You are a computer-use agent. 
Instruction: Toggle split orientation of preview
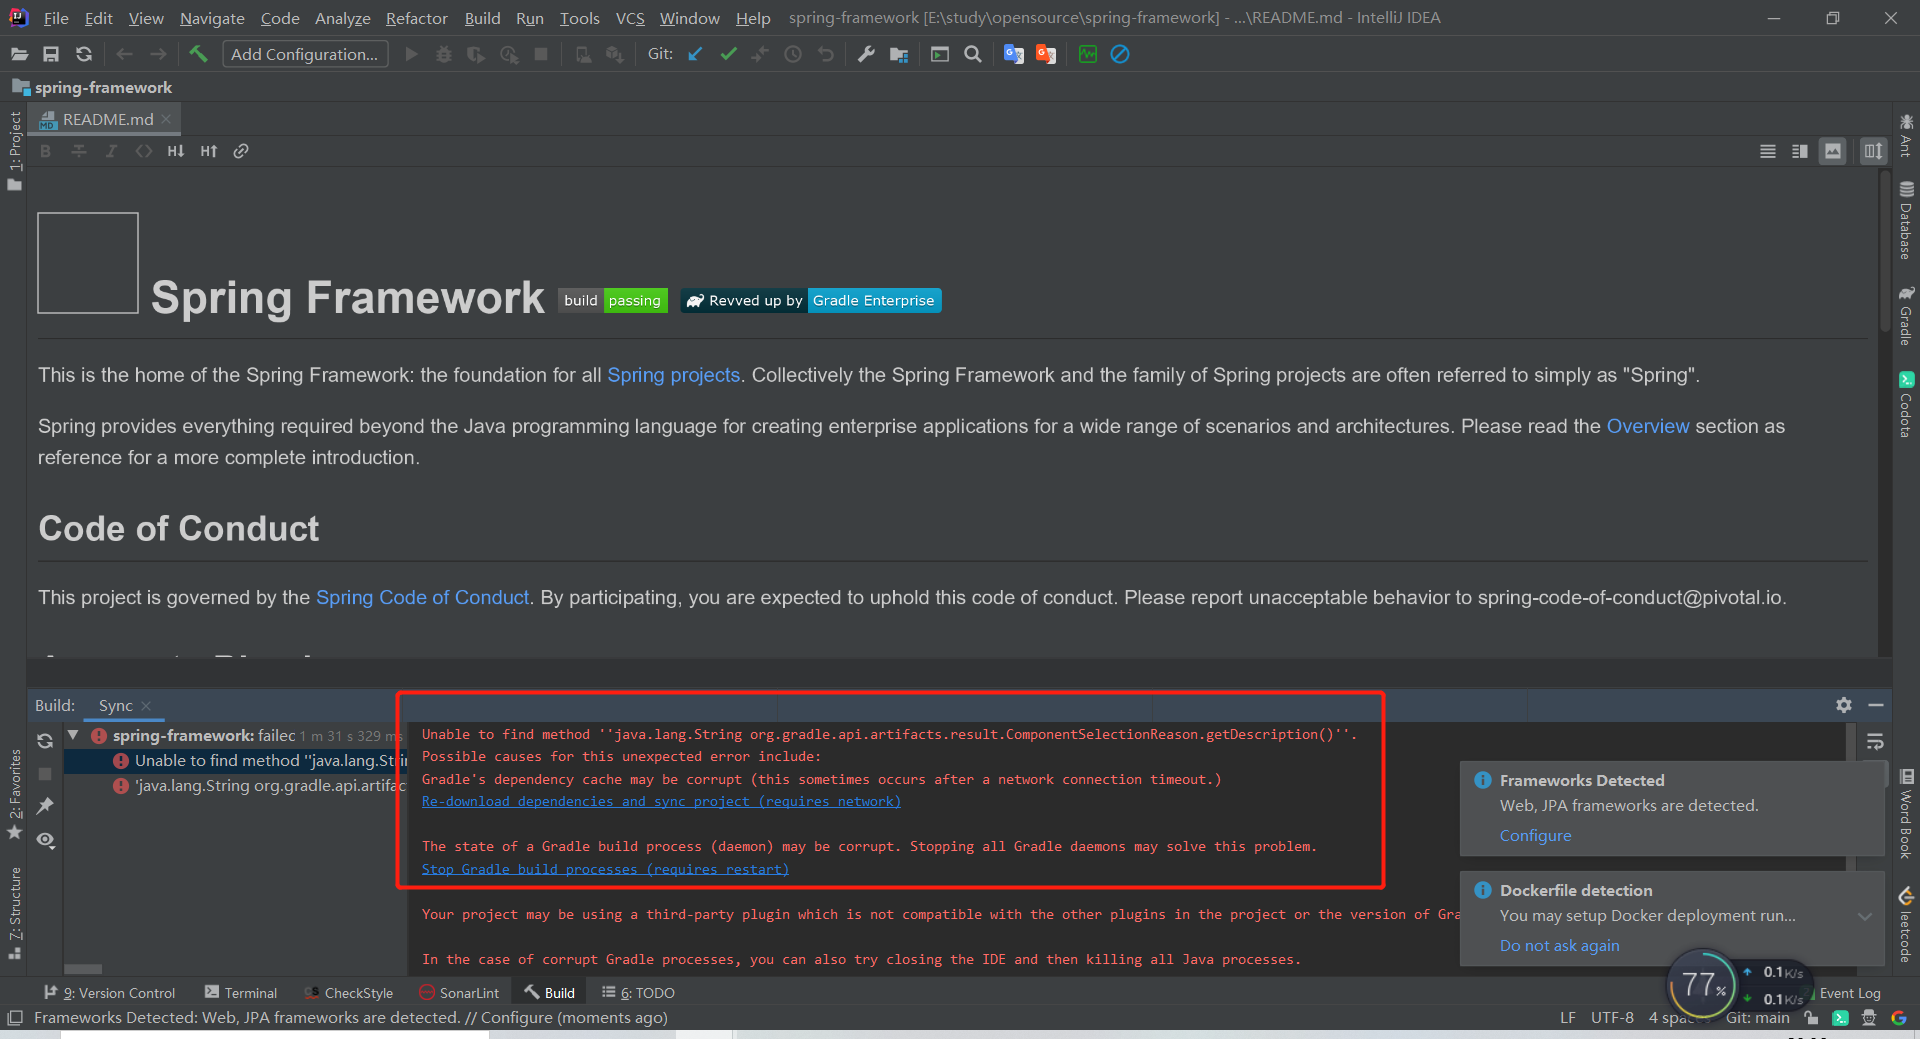[1873, 151]
